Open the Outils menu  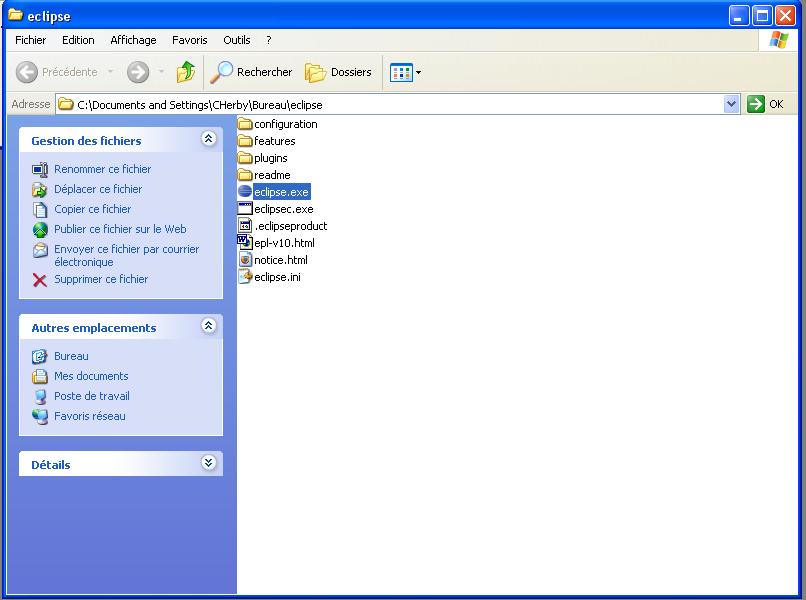coord(236,40)
